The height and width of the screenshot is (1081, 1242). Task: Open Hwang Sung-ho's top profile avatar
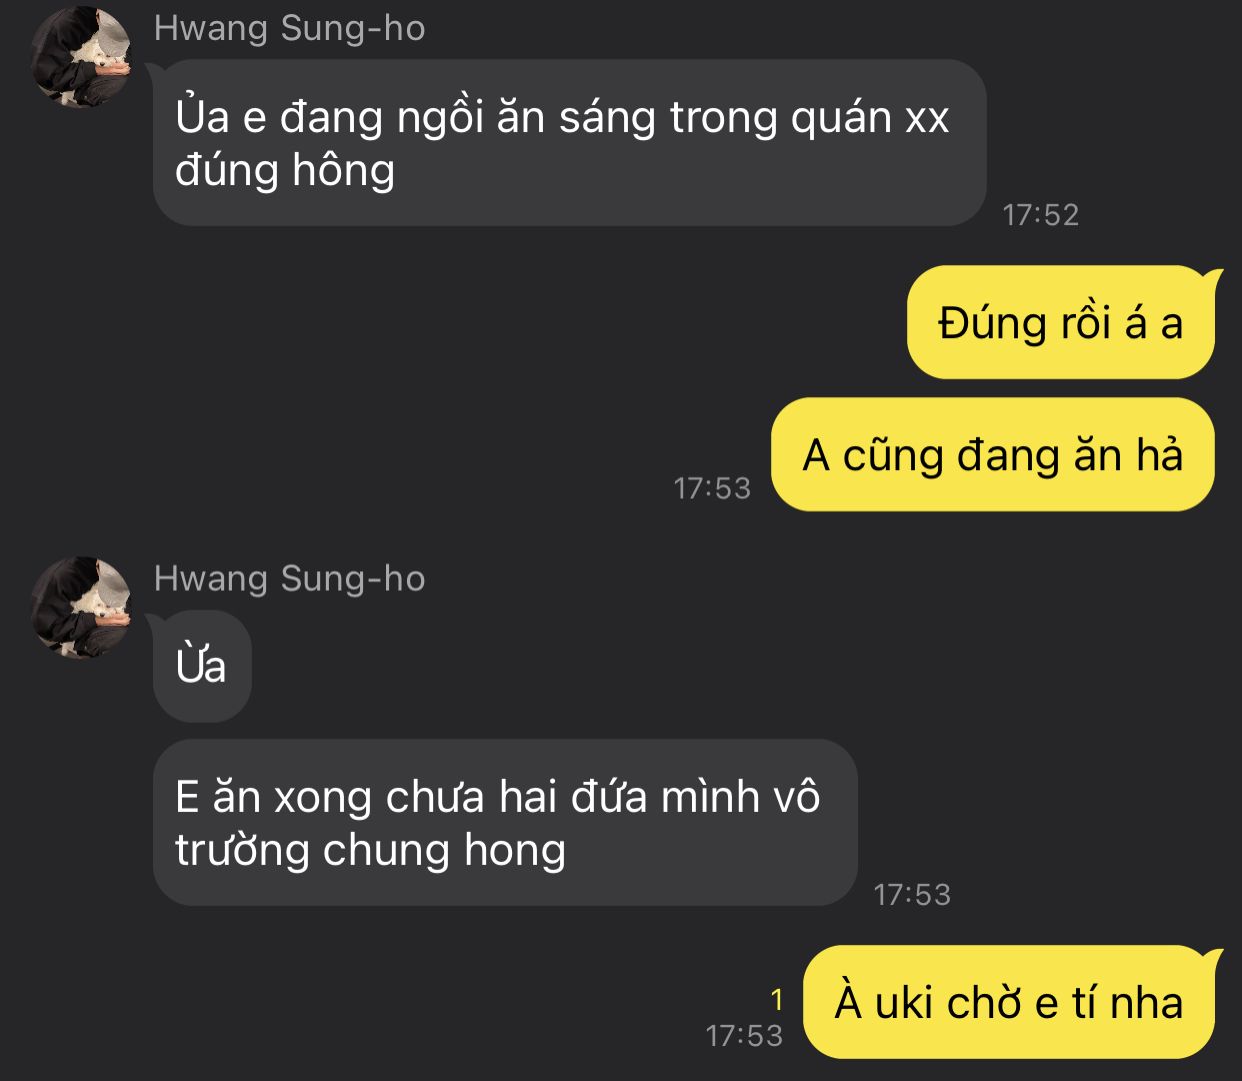[x=82, y=57]
